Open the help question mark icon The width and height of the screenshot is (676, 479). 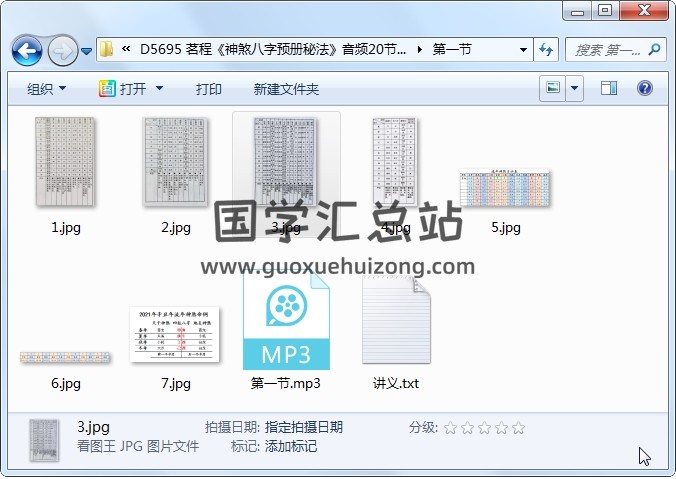pos(645,89)
